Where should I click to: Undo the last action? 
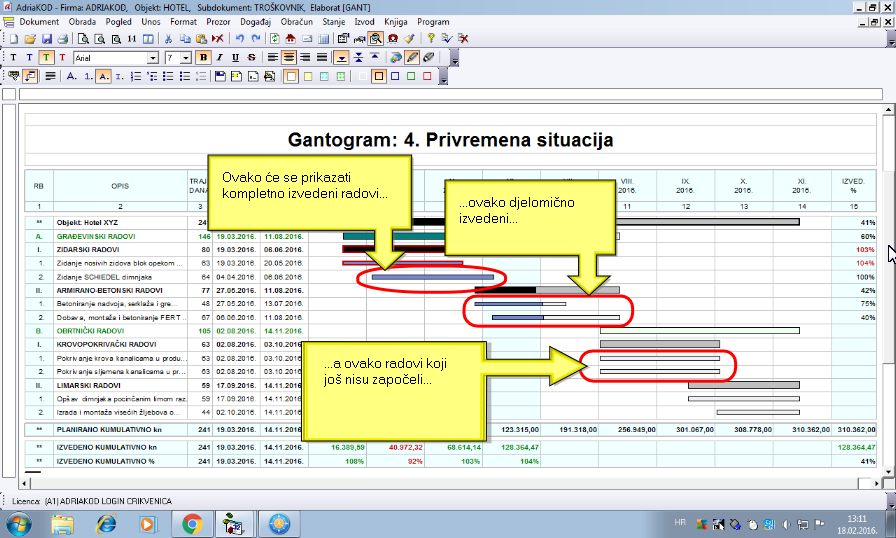(239, 39)
